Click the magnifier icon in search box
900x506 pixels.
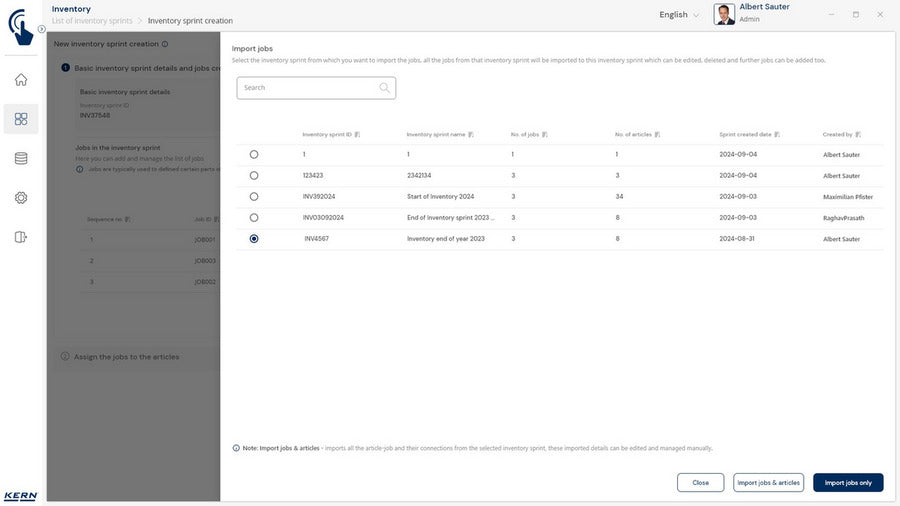tap(384, 88)
